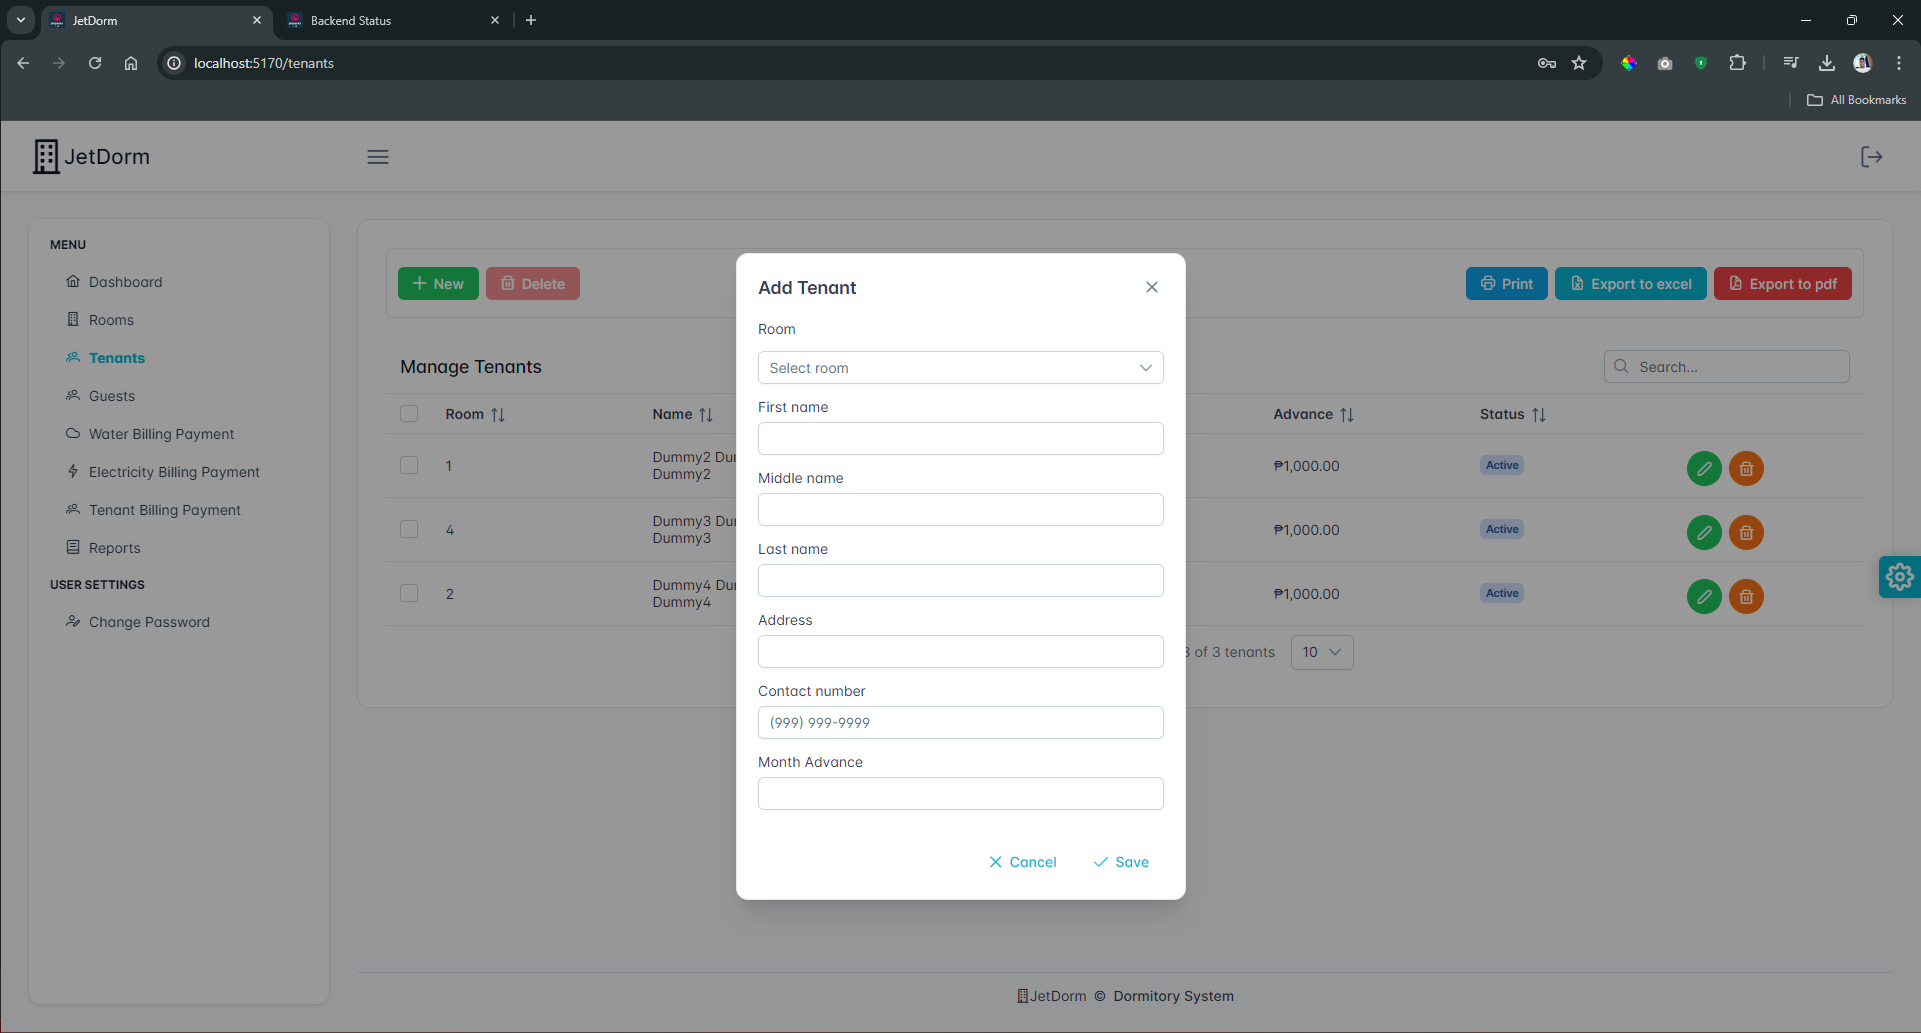This screenshot has width=1921, height=1033.
Task: Close the Add Tenant dialog
Action: 1152,287
